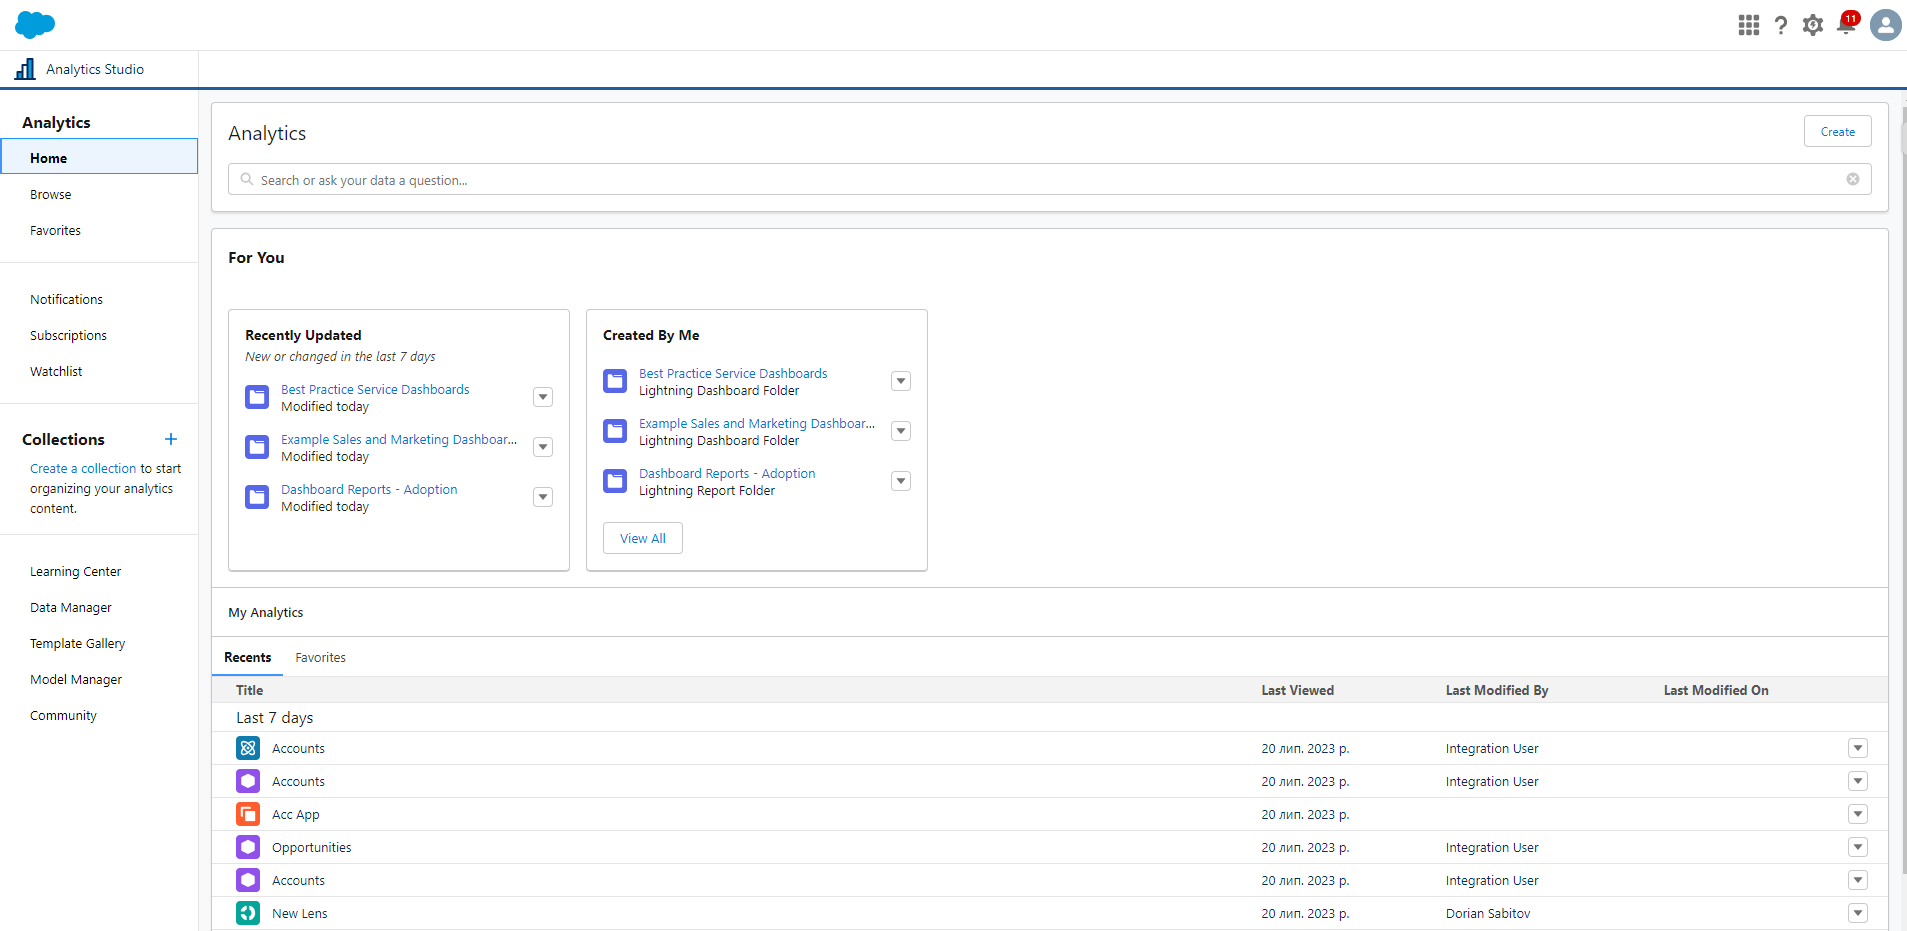Click the Salesforce cloud logo
This screenshot has height=931, width=1907.
(35, 25)
